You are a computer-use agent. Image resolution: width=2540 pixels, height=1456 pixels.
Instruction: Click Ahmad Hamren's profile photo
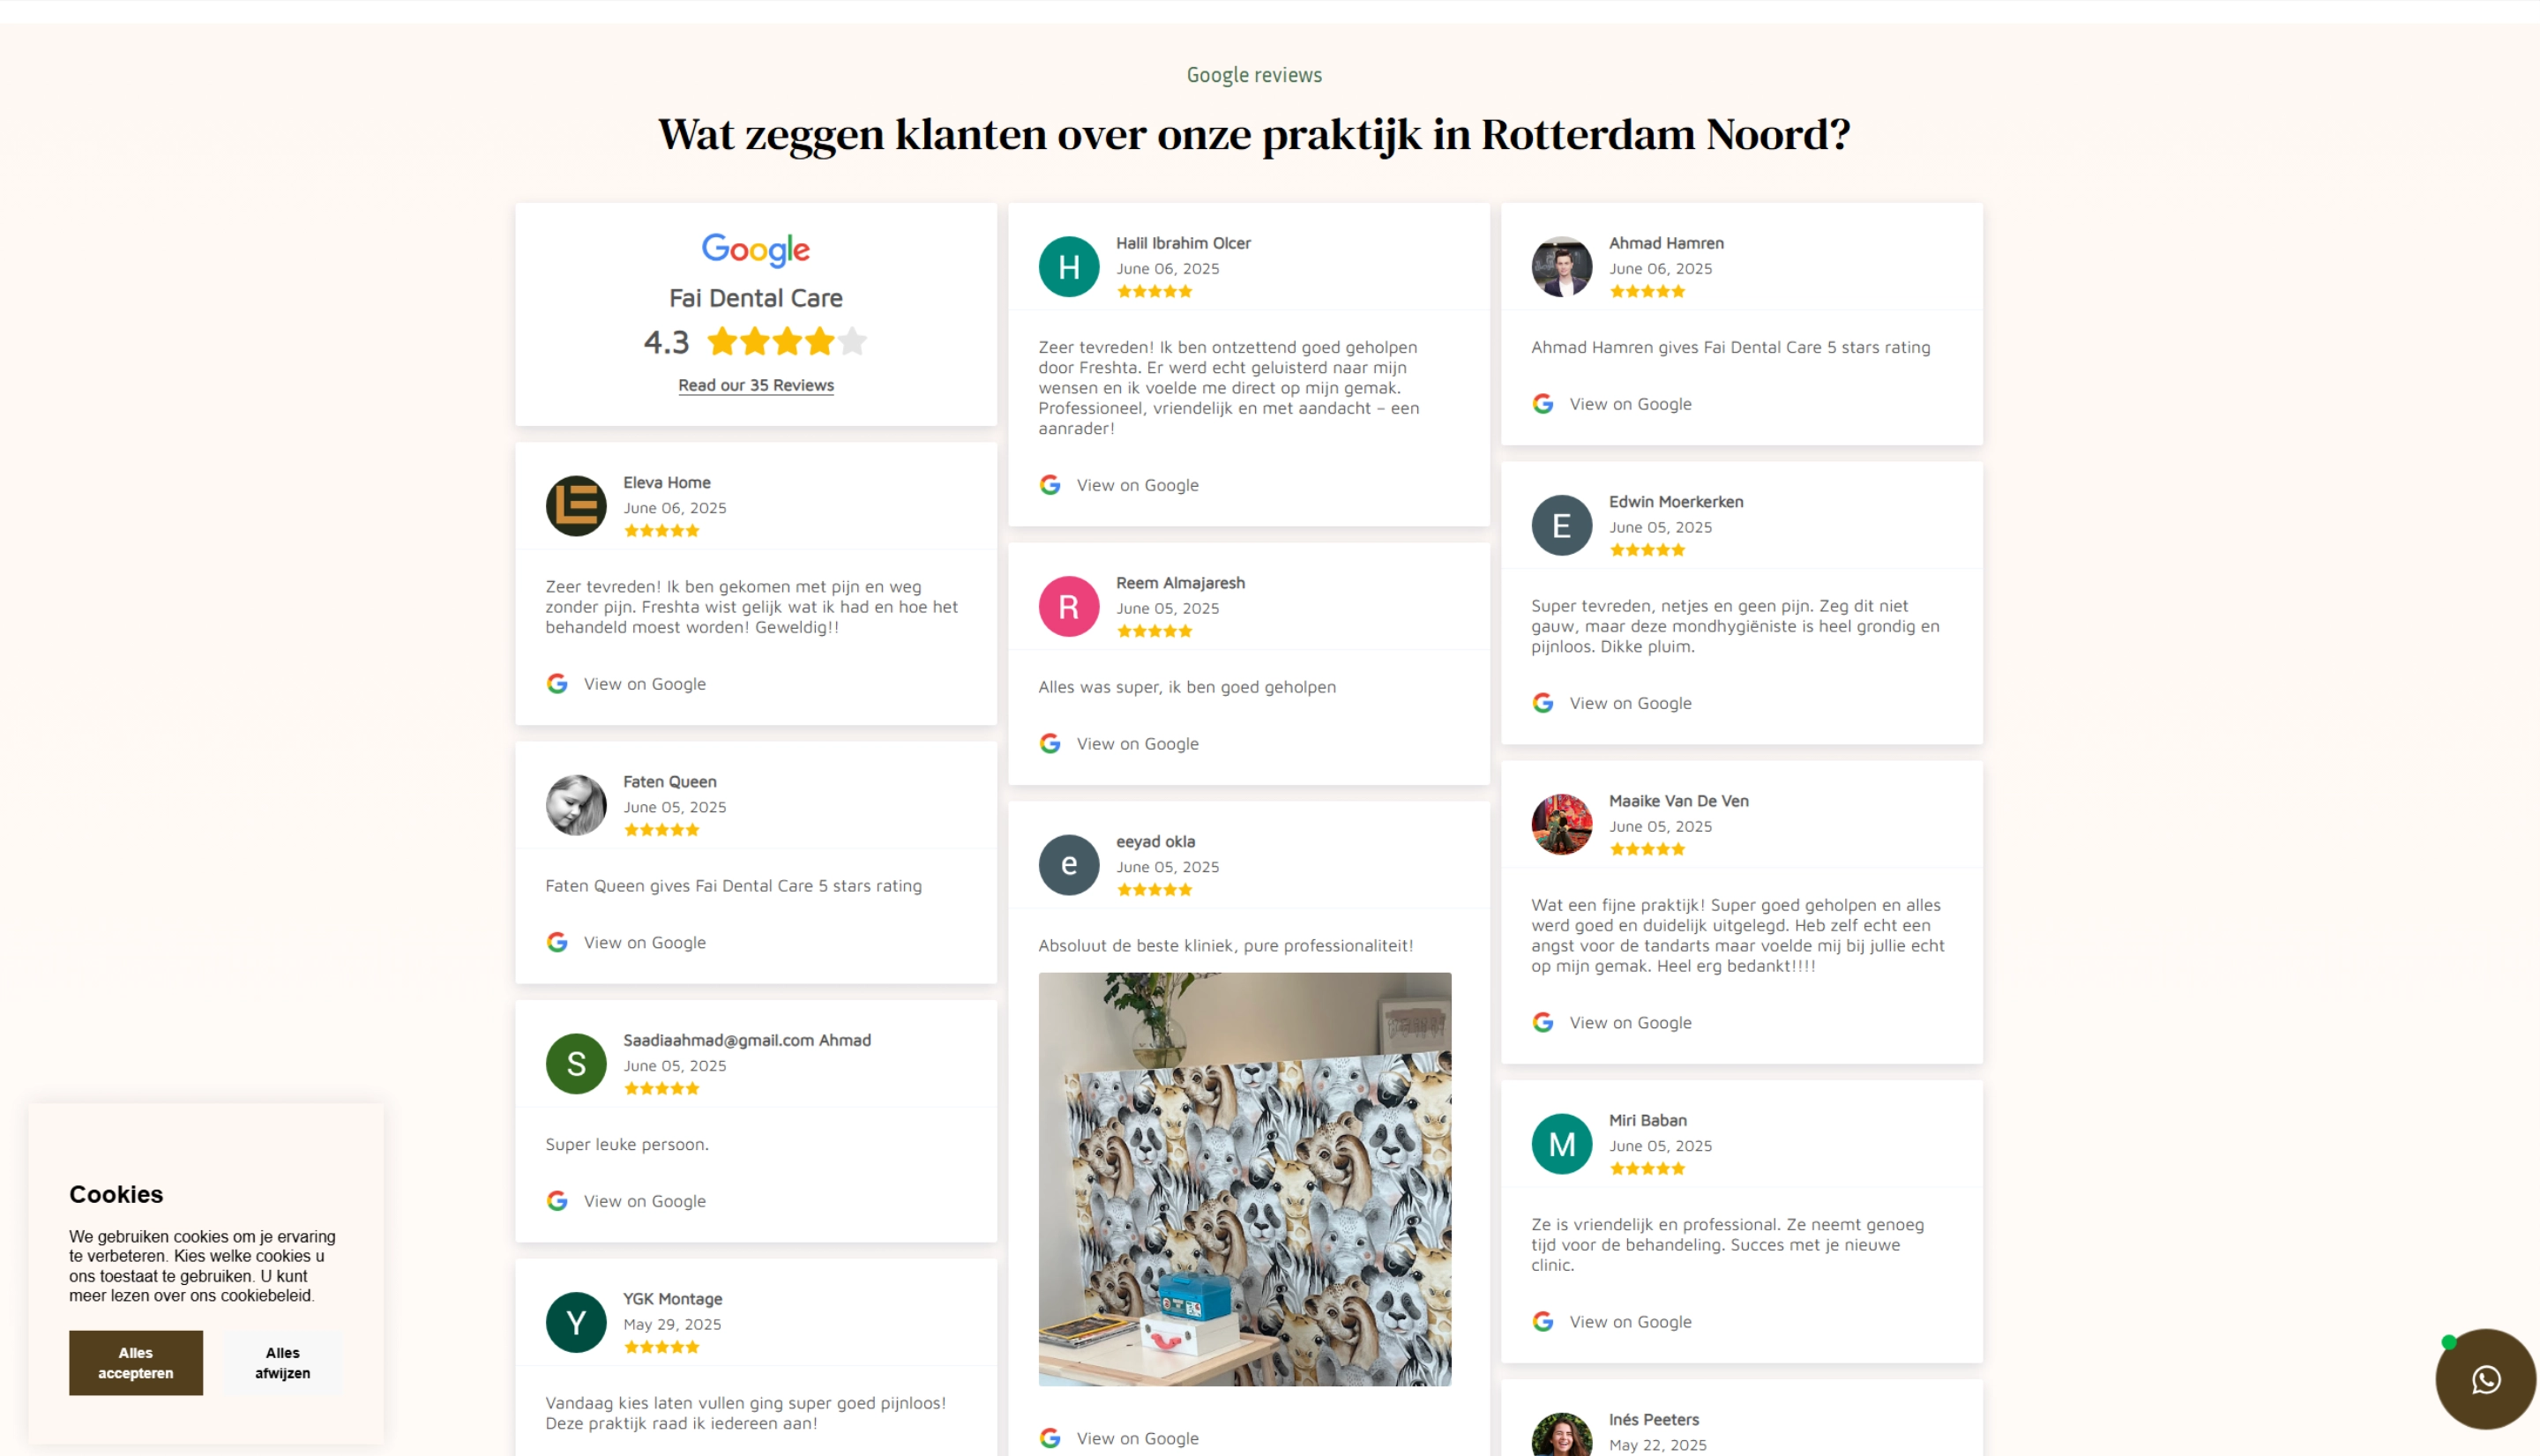(1561, 267)
